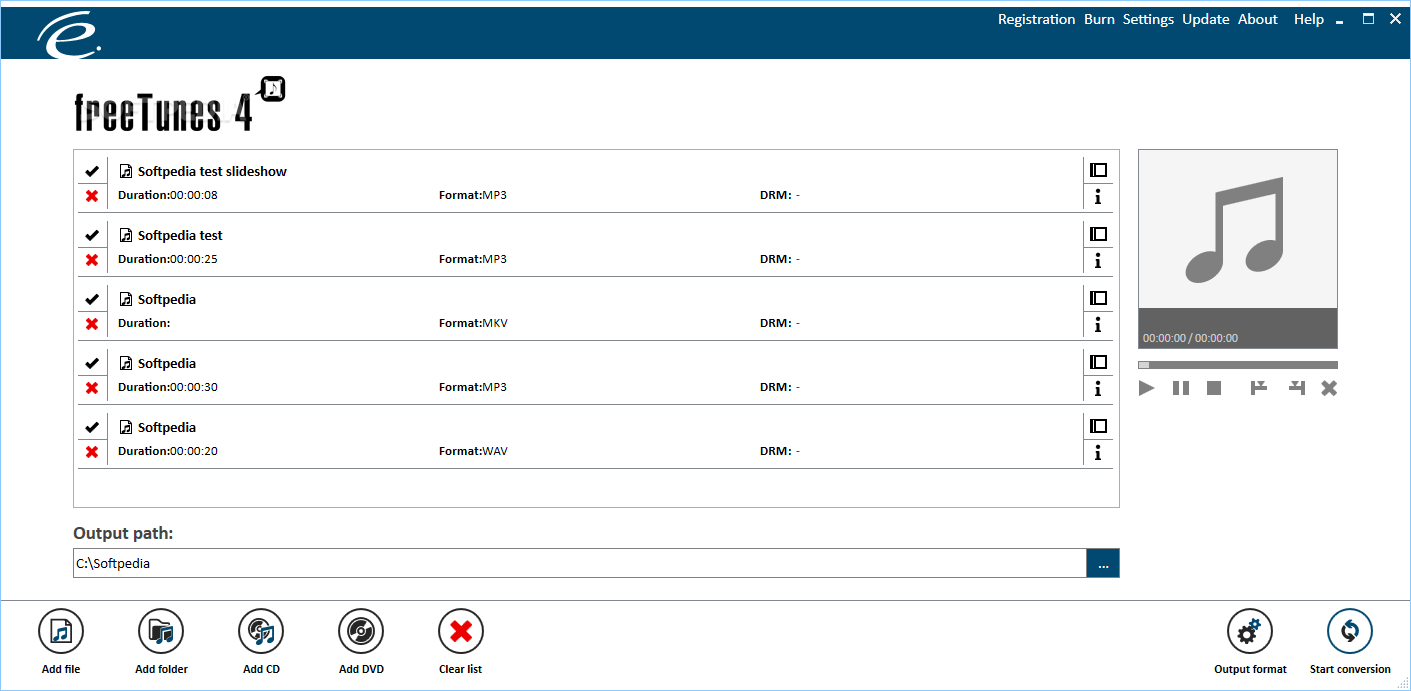Toggle checkmark for the WAV entry
This screenshot has height=691, width=1411.
[x=92, y=427]
